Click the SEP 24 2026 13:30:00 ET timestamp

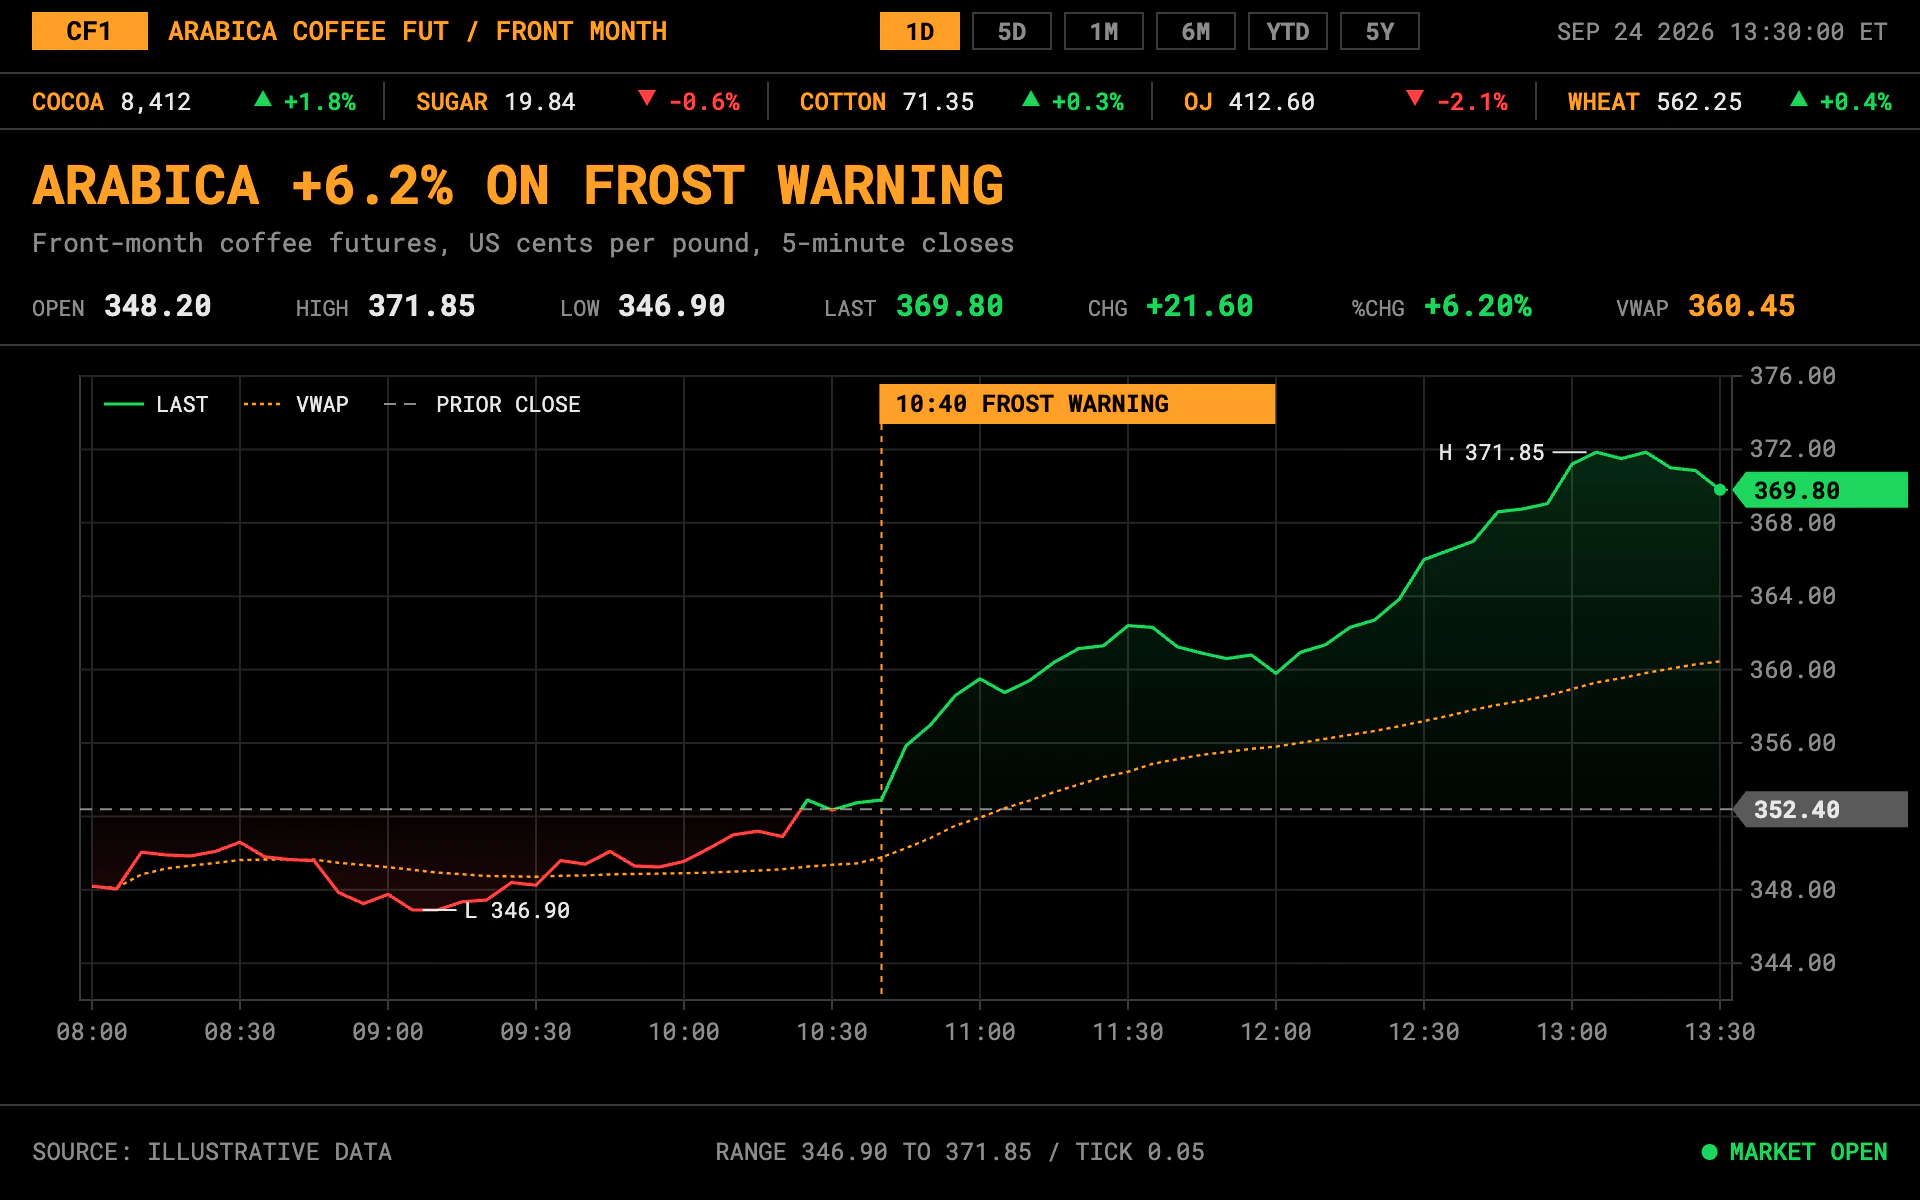click(1722, 32)
